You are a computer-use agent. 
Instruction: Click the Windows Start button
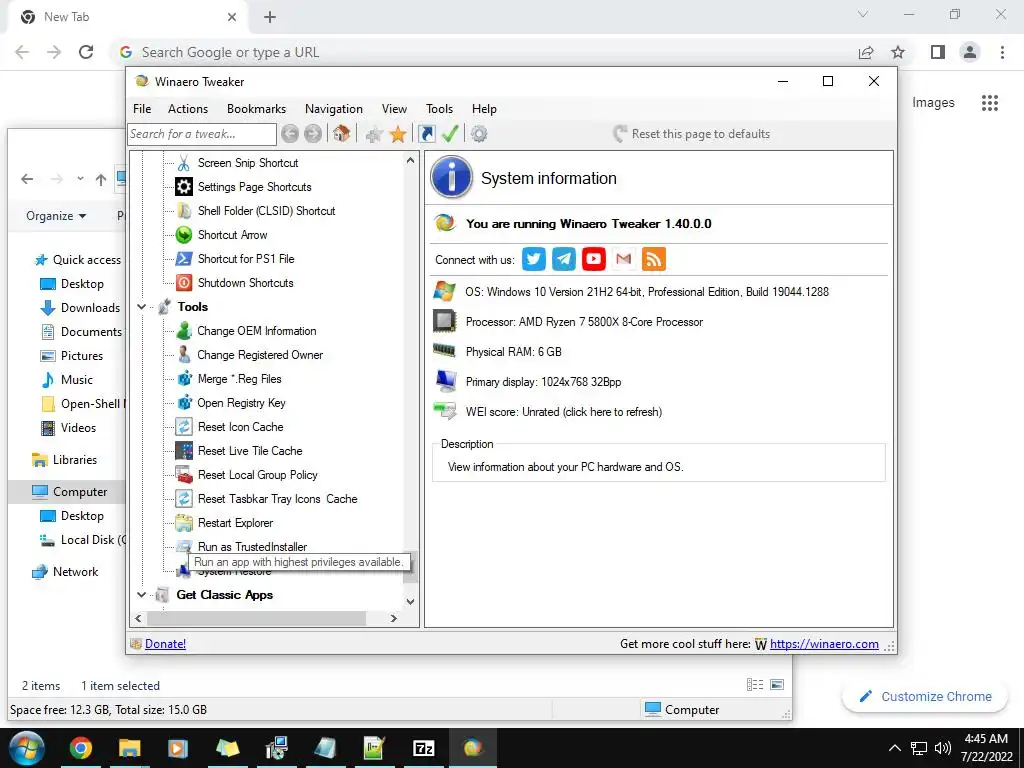[x=27, y=748]
